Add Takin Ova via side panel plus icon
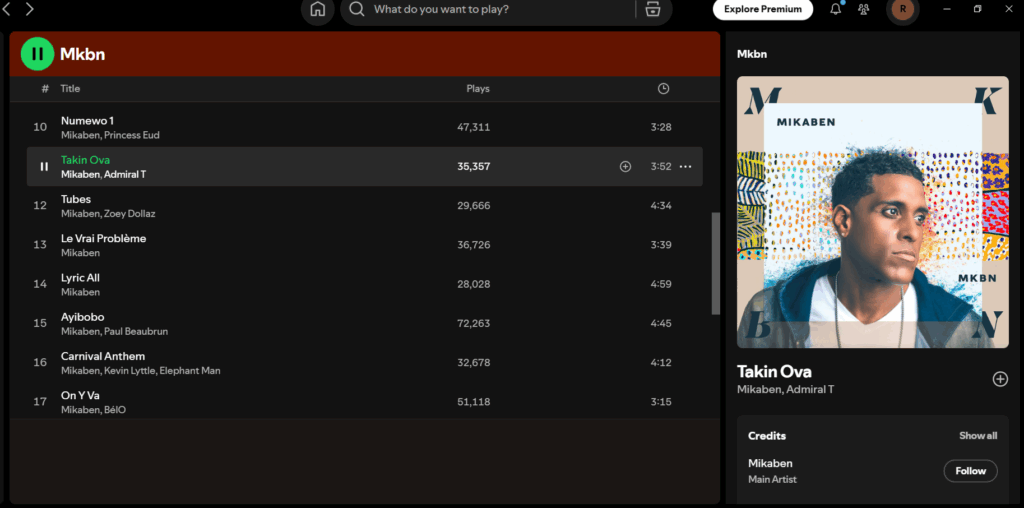The height and width of the screenshot is (508, 1024). [1000, 379]
